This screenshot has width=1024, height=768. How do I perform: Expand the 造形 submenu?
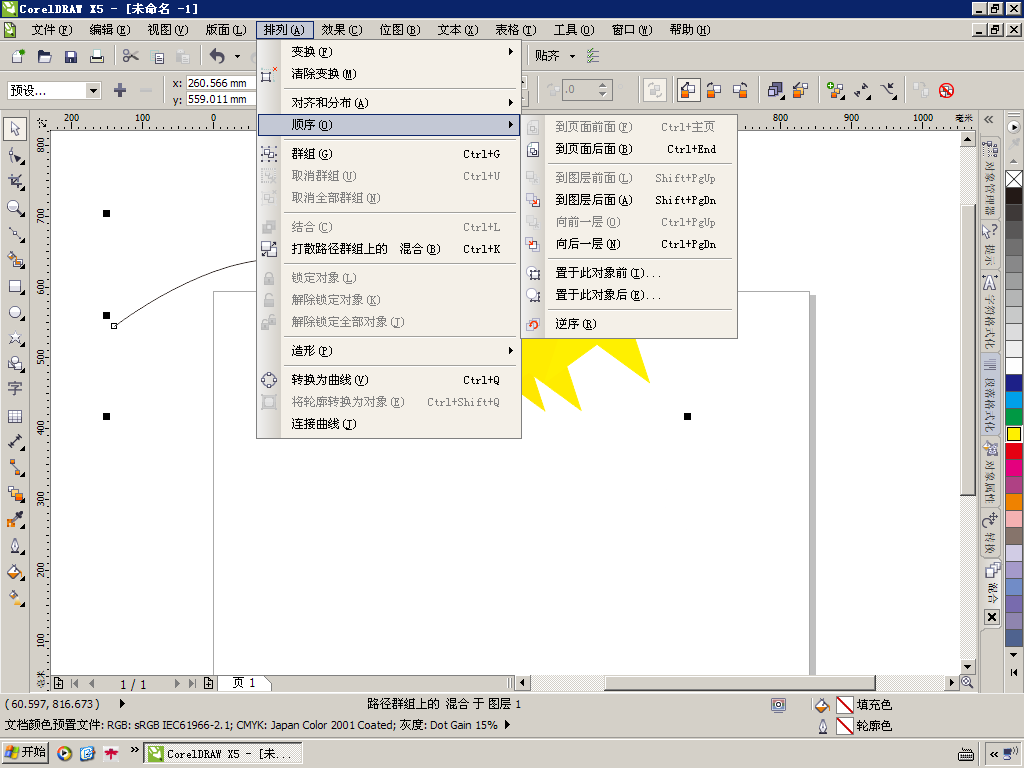389,351
